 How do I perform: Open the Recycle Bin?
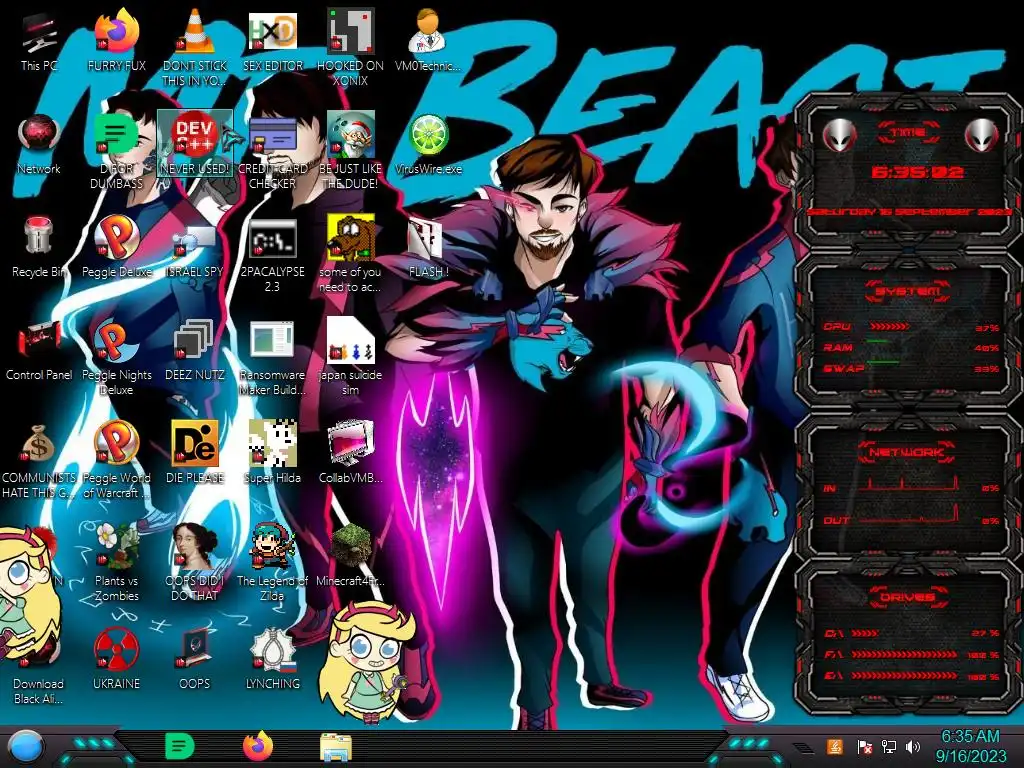pos(39,247)
